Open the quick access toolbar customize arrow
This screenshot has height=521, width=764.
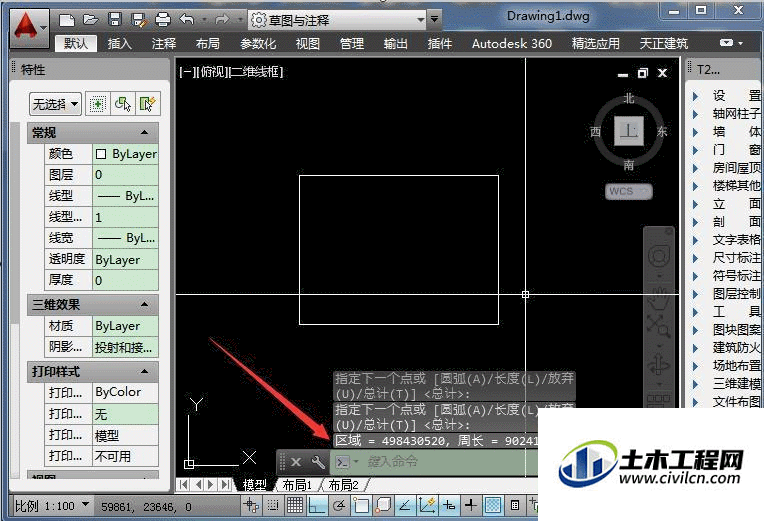(434, 19)
